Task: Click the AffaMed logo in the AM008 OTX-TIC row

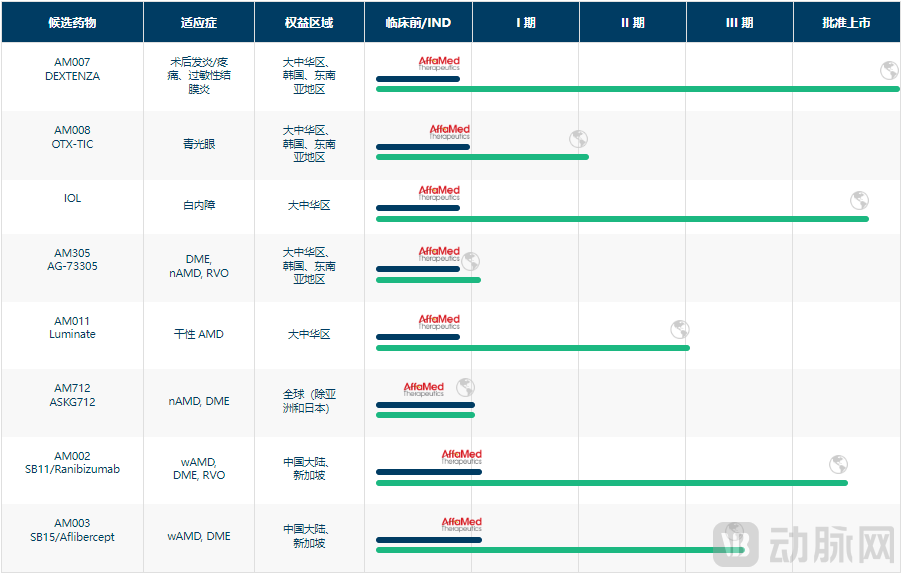Action: [x=449, y=132]
